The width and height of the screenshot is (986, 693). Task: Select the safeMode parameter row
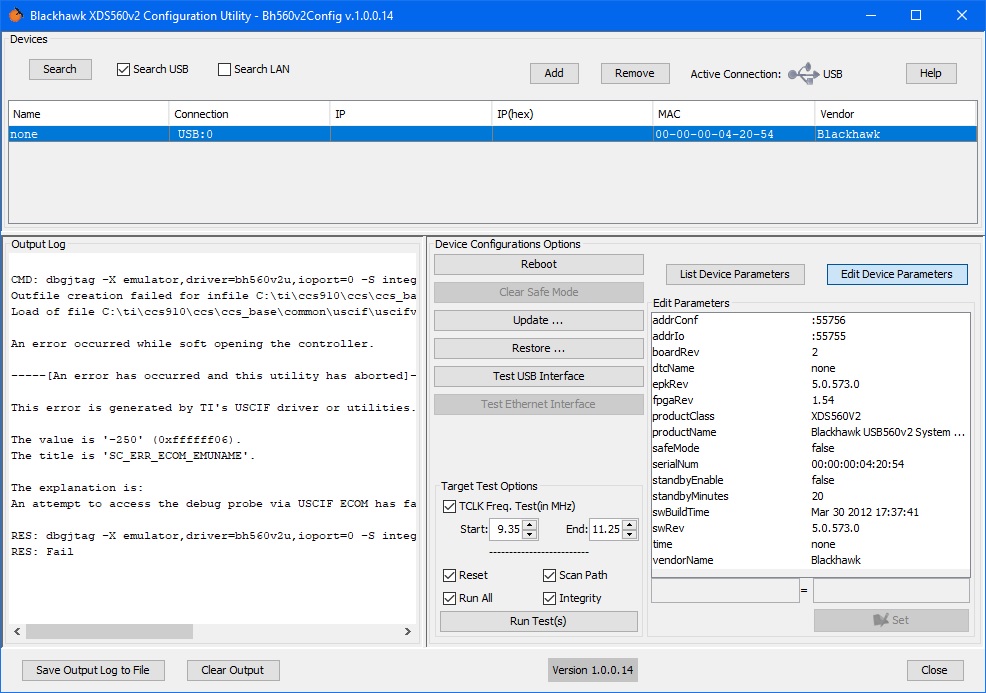point(811,448)
